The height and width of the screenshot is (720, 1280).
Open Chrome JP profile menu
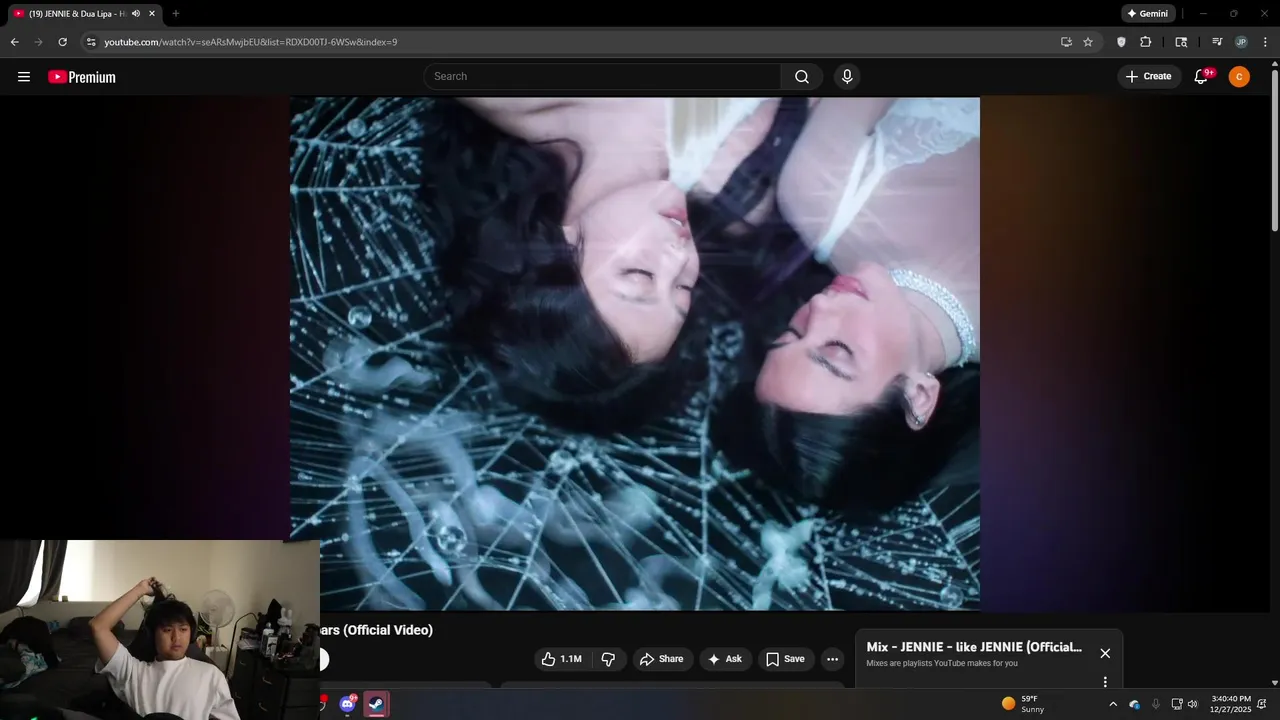(1241, 42)
